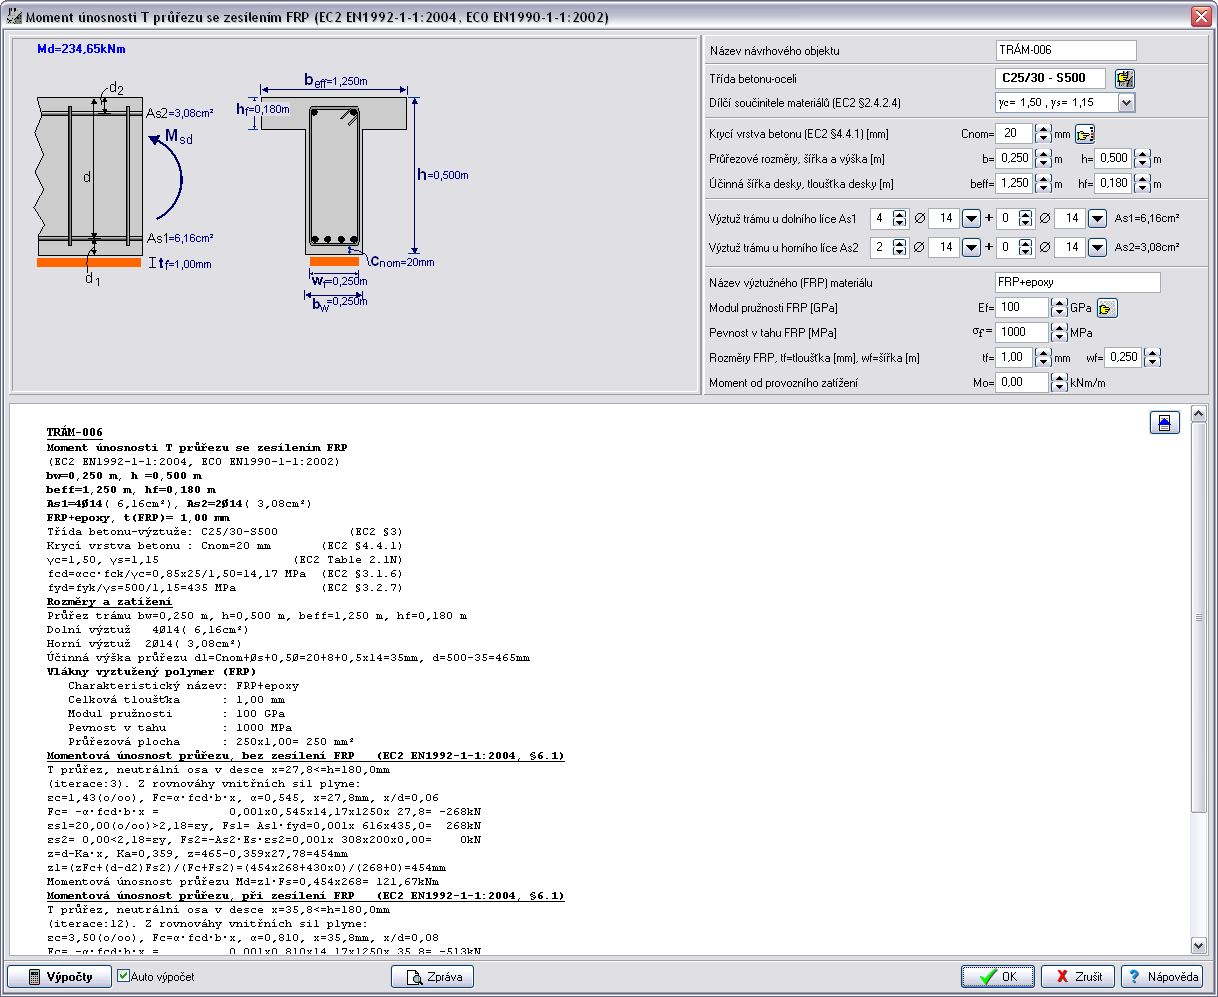
Task: Click the FRP material name field
Action: pyautogui.click(x=1078, y=283)
